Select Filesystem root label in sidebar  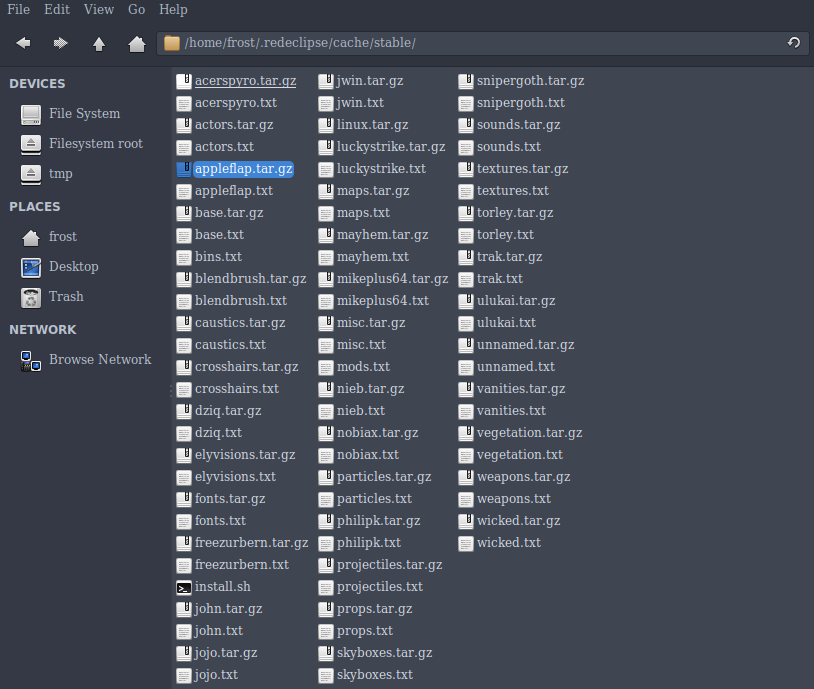point(96,144)
